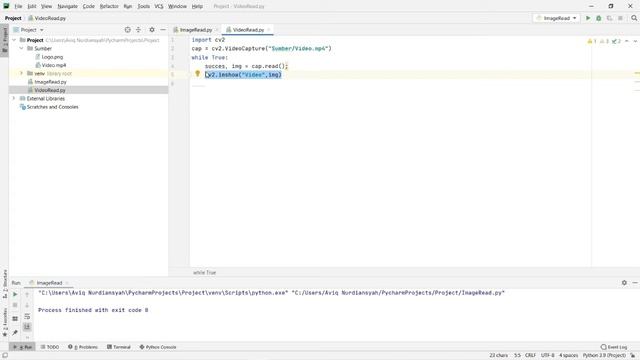Collapse the Sumber folder
The image size is (640, 360).
tap(22, 48)
